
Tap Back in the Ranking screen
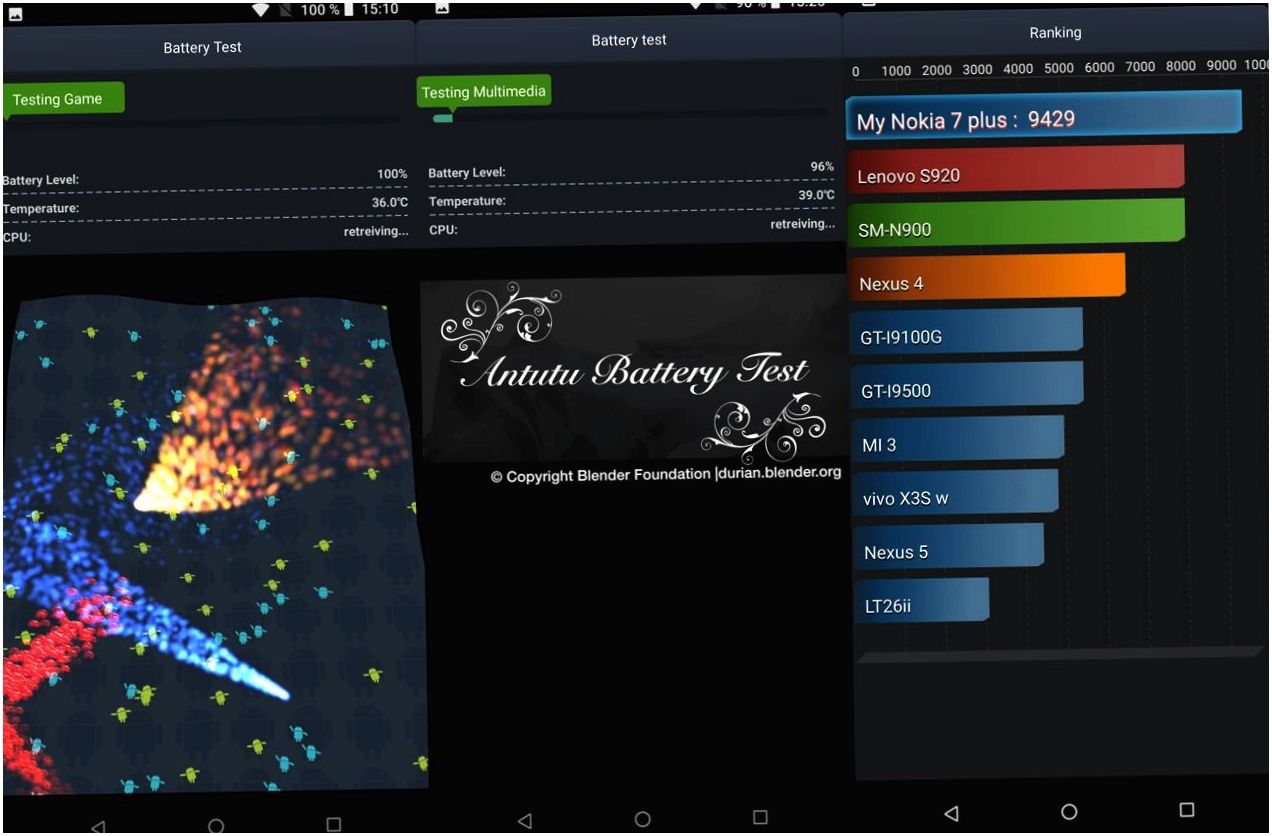tap(951, 814)
